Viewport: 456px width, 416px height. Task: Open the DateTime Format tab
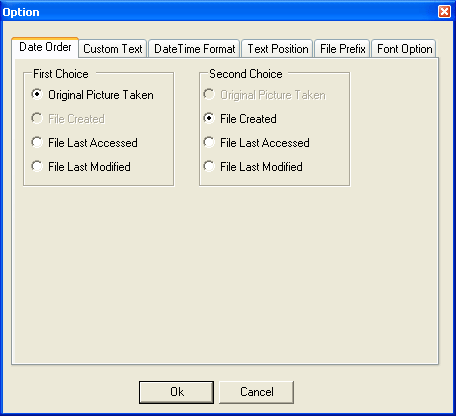(x=194, y=49)
